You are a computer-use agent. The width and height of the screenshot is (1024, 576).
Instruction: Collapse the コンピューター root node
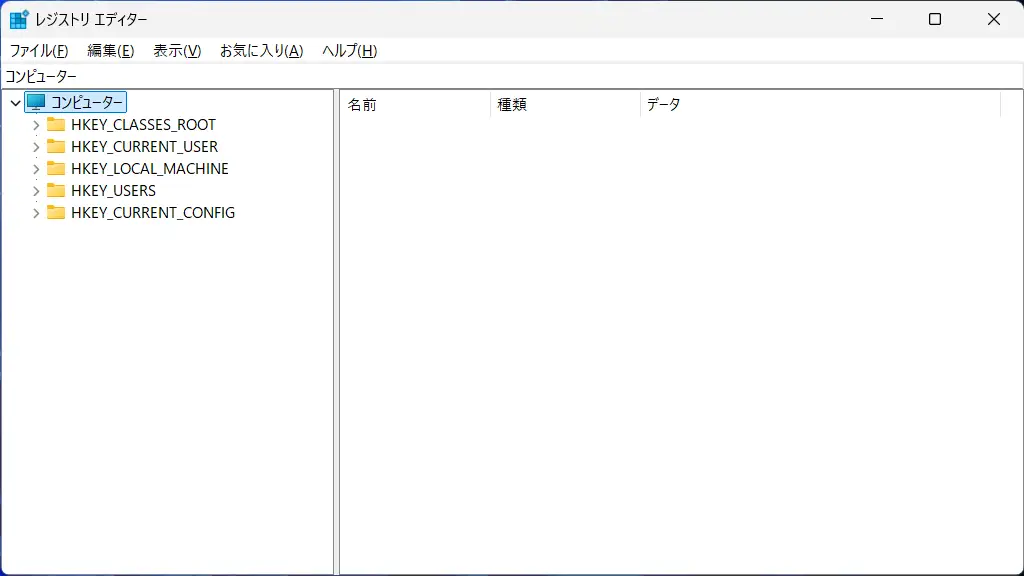click(16, 101)
